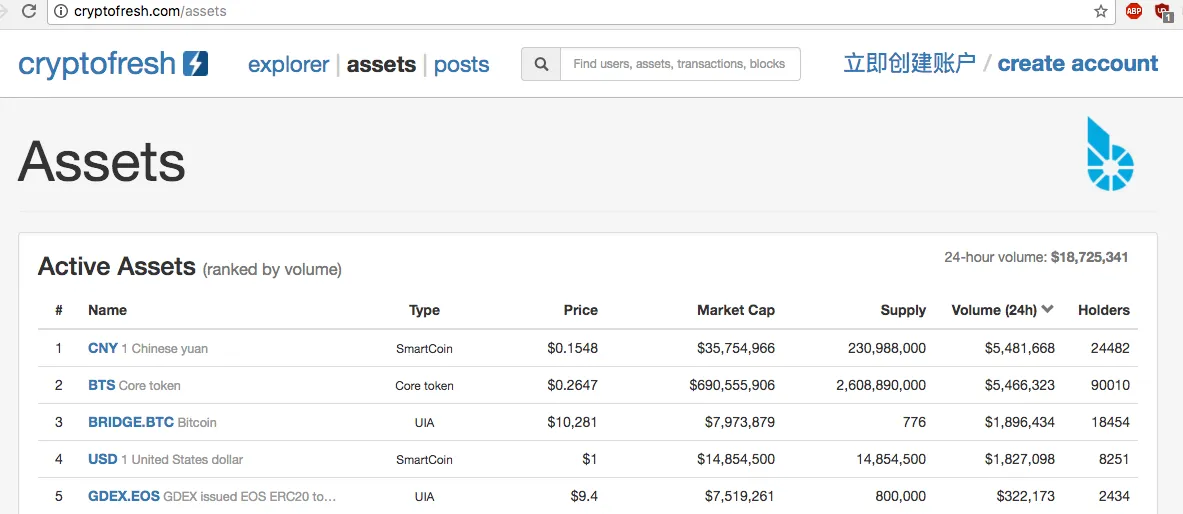Click the 1 United States dollar description
The height and width of the screenshot is (514, 1183).
pyautogui.click(x=182, y=460)
